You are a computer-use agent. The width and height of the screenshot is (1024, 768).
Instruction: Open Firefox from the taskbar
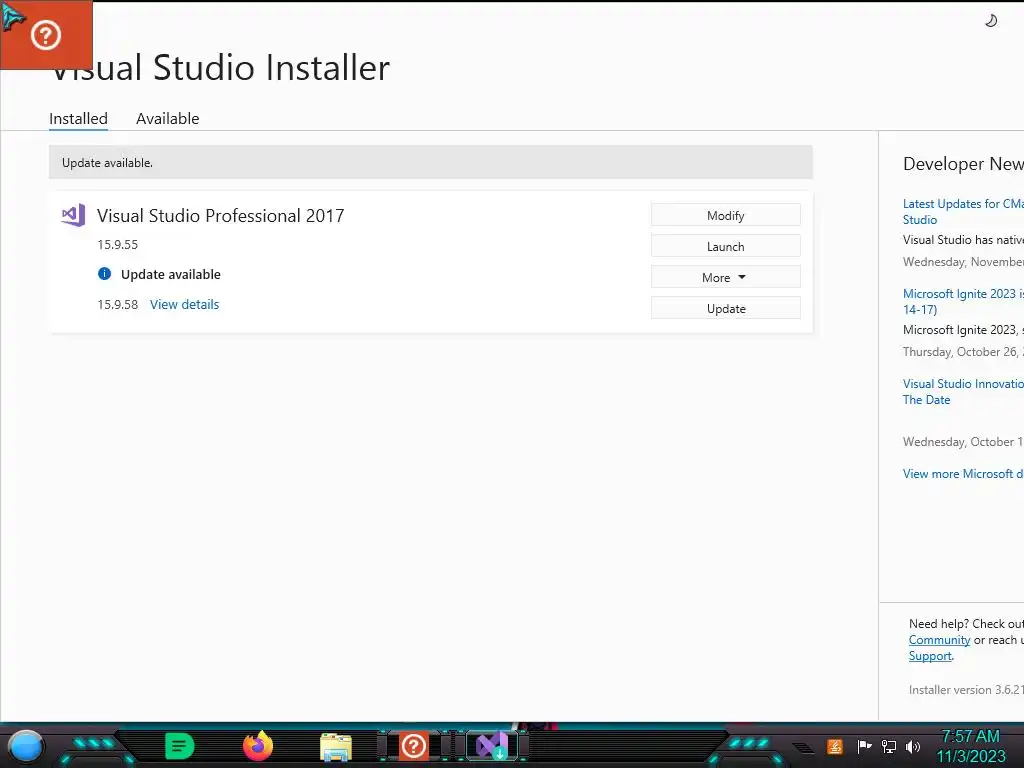tap(258, 746)
